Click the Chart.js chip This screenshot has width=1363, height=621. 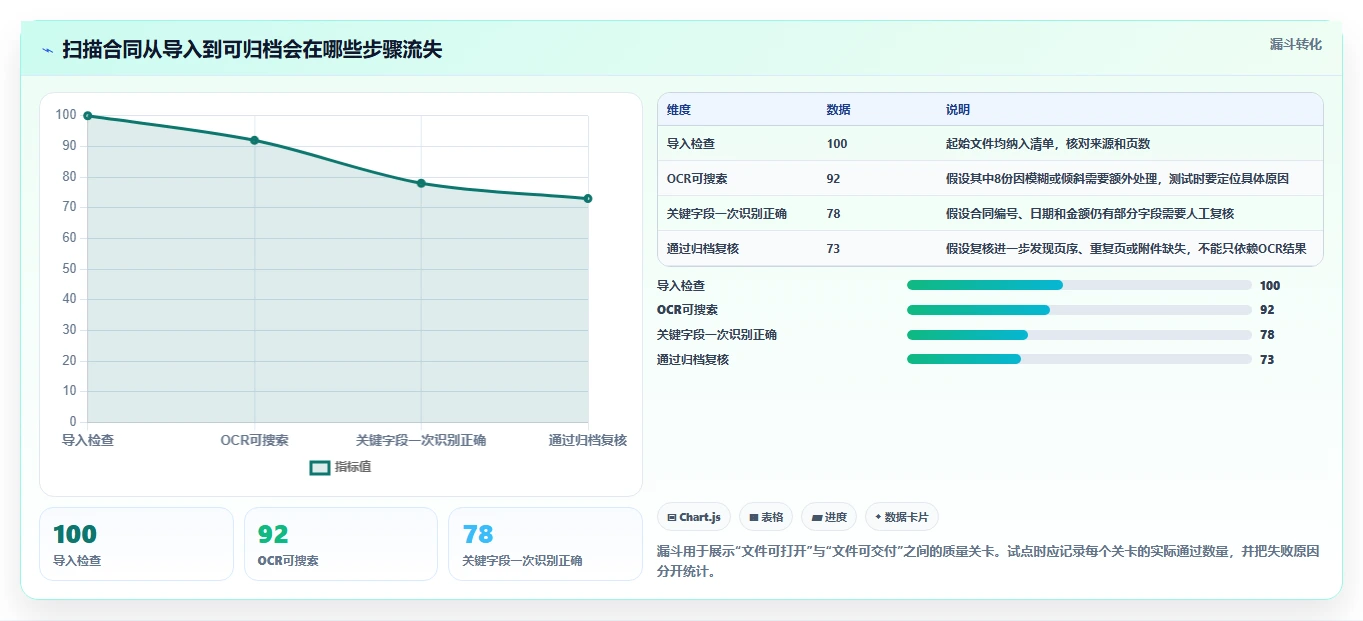click(694, 517)
